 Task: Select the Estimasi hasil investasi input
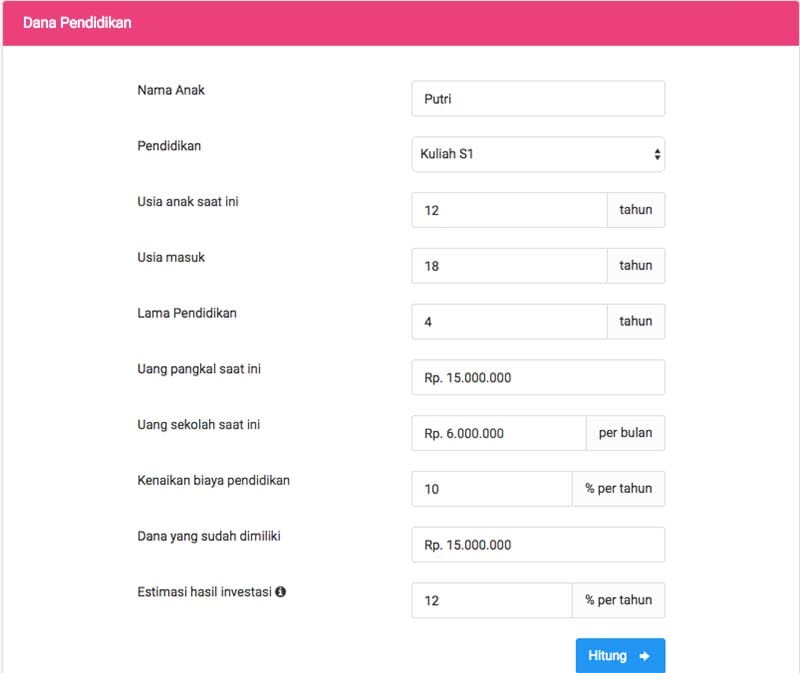(x=491, y=601)
